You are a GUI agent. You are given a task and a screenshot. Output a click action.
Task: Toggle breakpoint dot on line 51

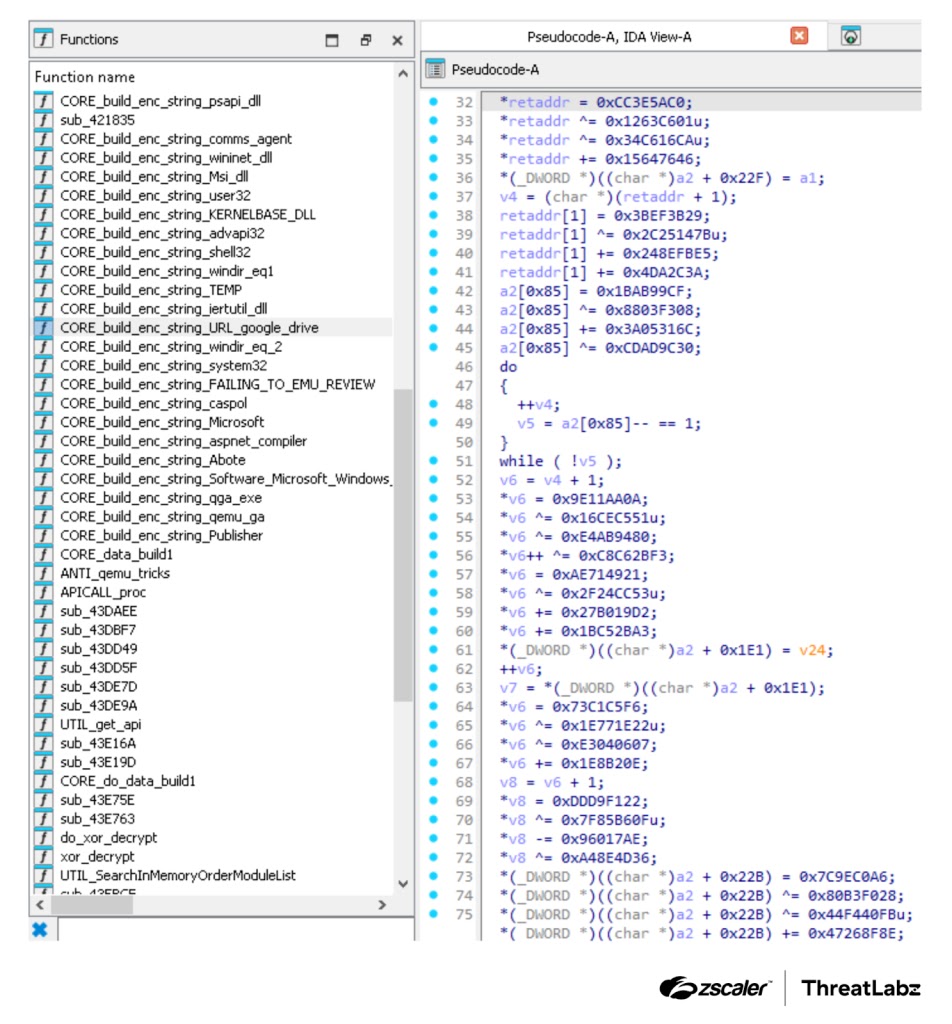point(433,460)
